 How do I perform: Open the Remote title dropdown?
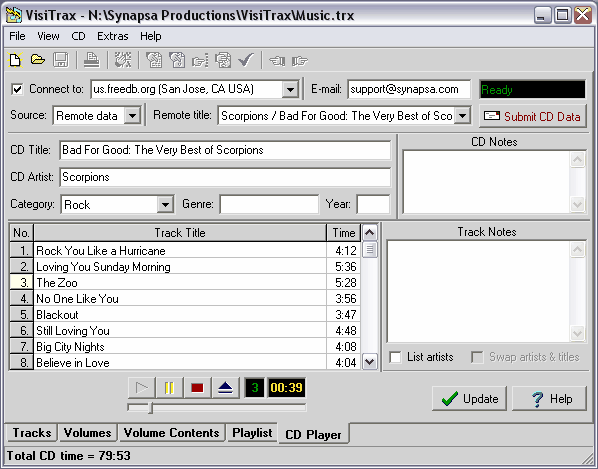(x=462, y=116)
